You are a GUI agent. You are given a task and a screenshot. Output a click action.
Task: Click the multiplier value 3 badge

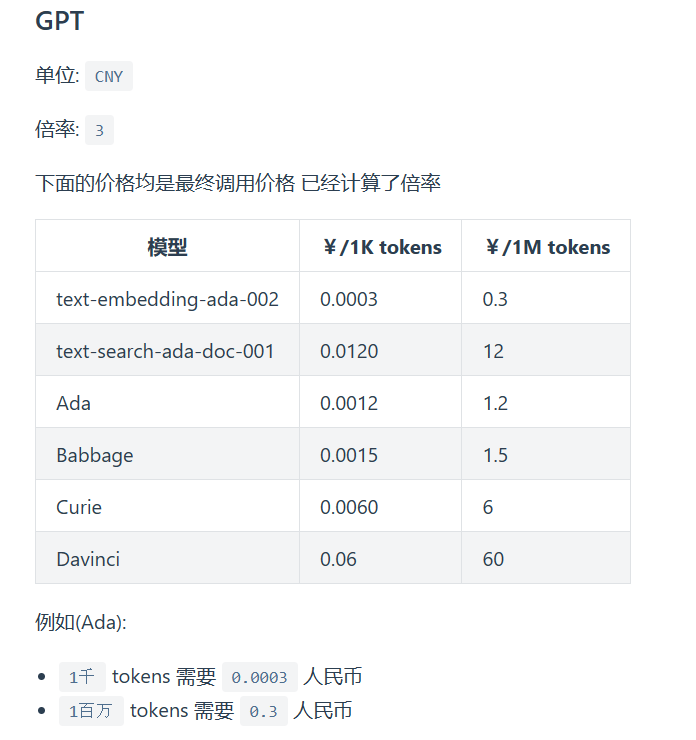(99, 131)
